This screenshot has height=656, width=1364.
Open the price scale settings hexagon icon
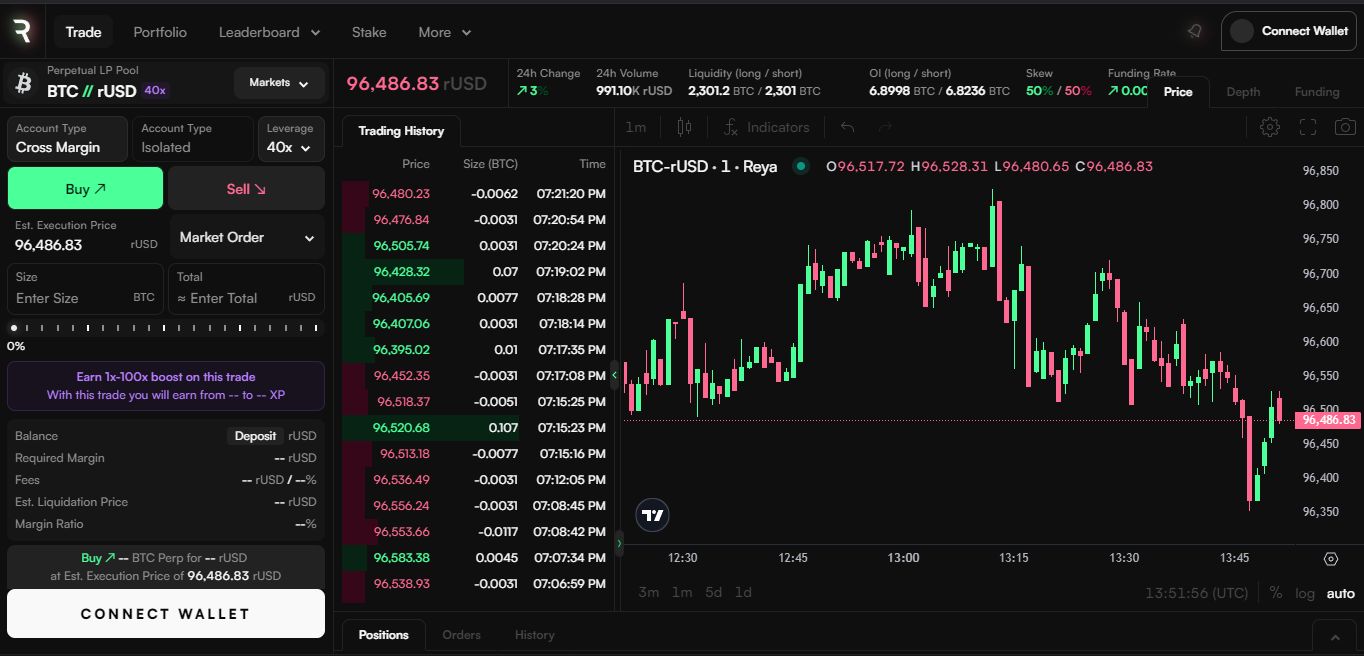point(1330,559)
